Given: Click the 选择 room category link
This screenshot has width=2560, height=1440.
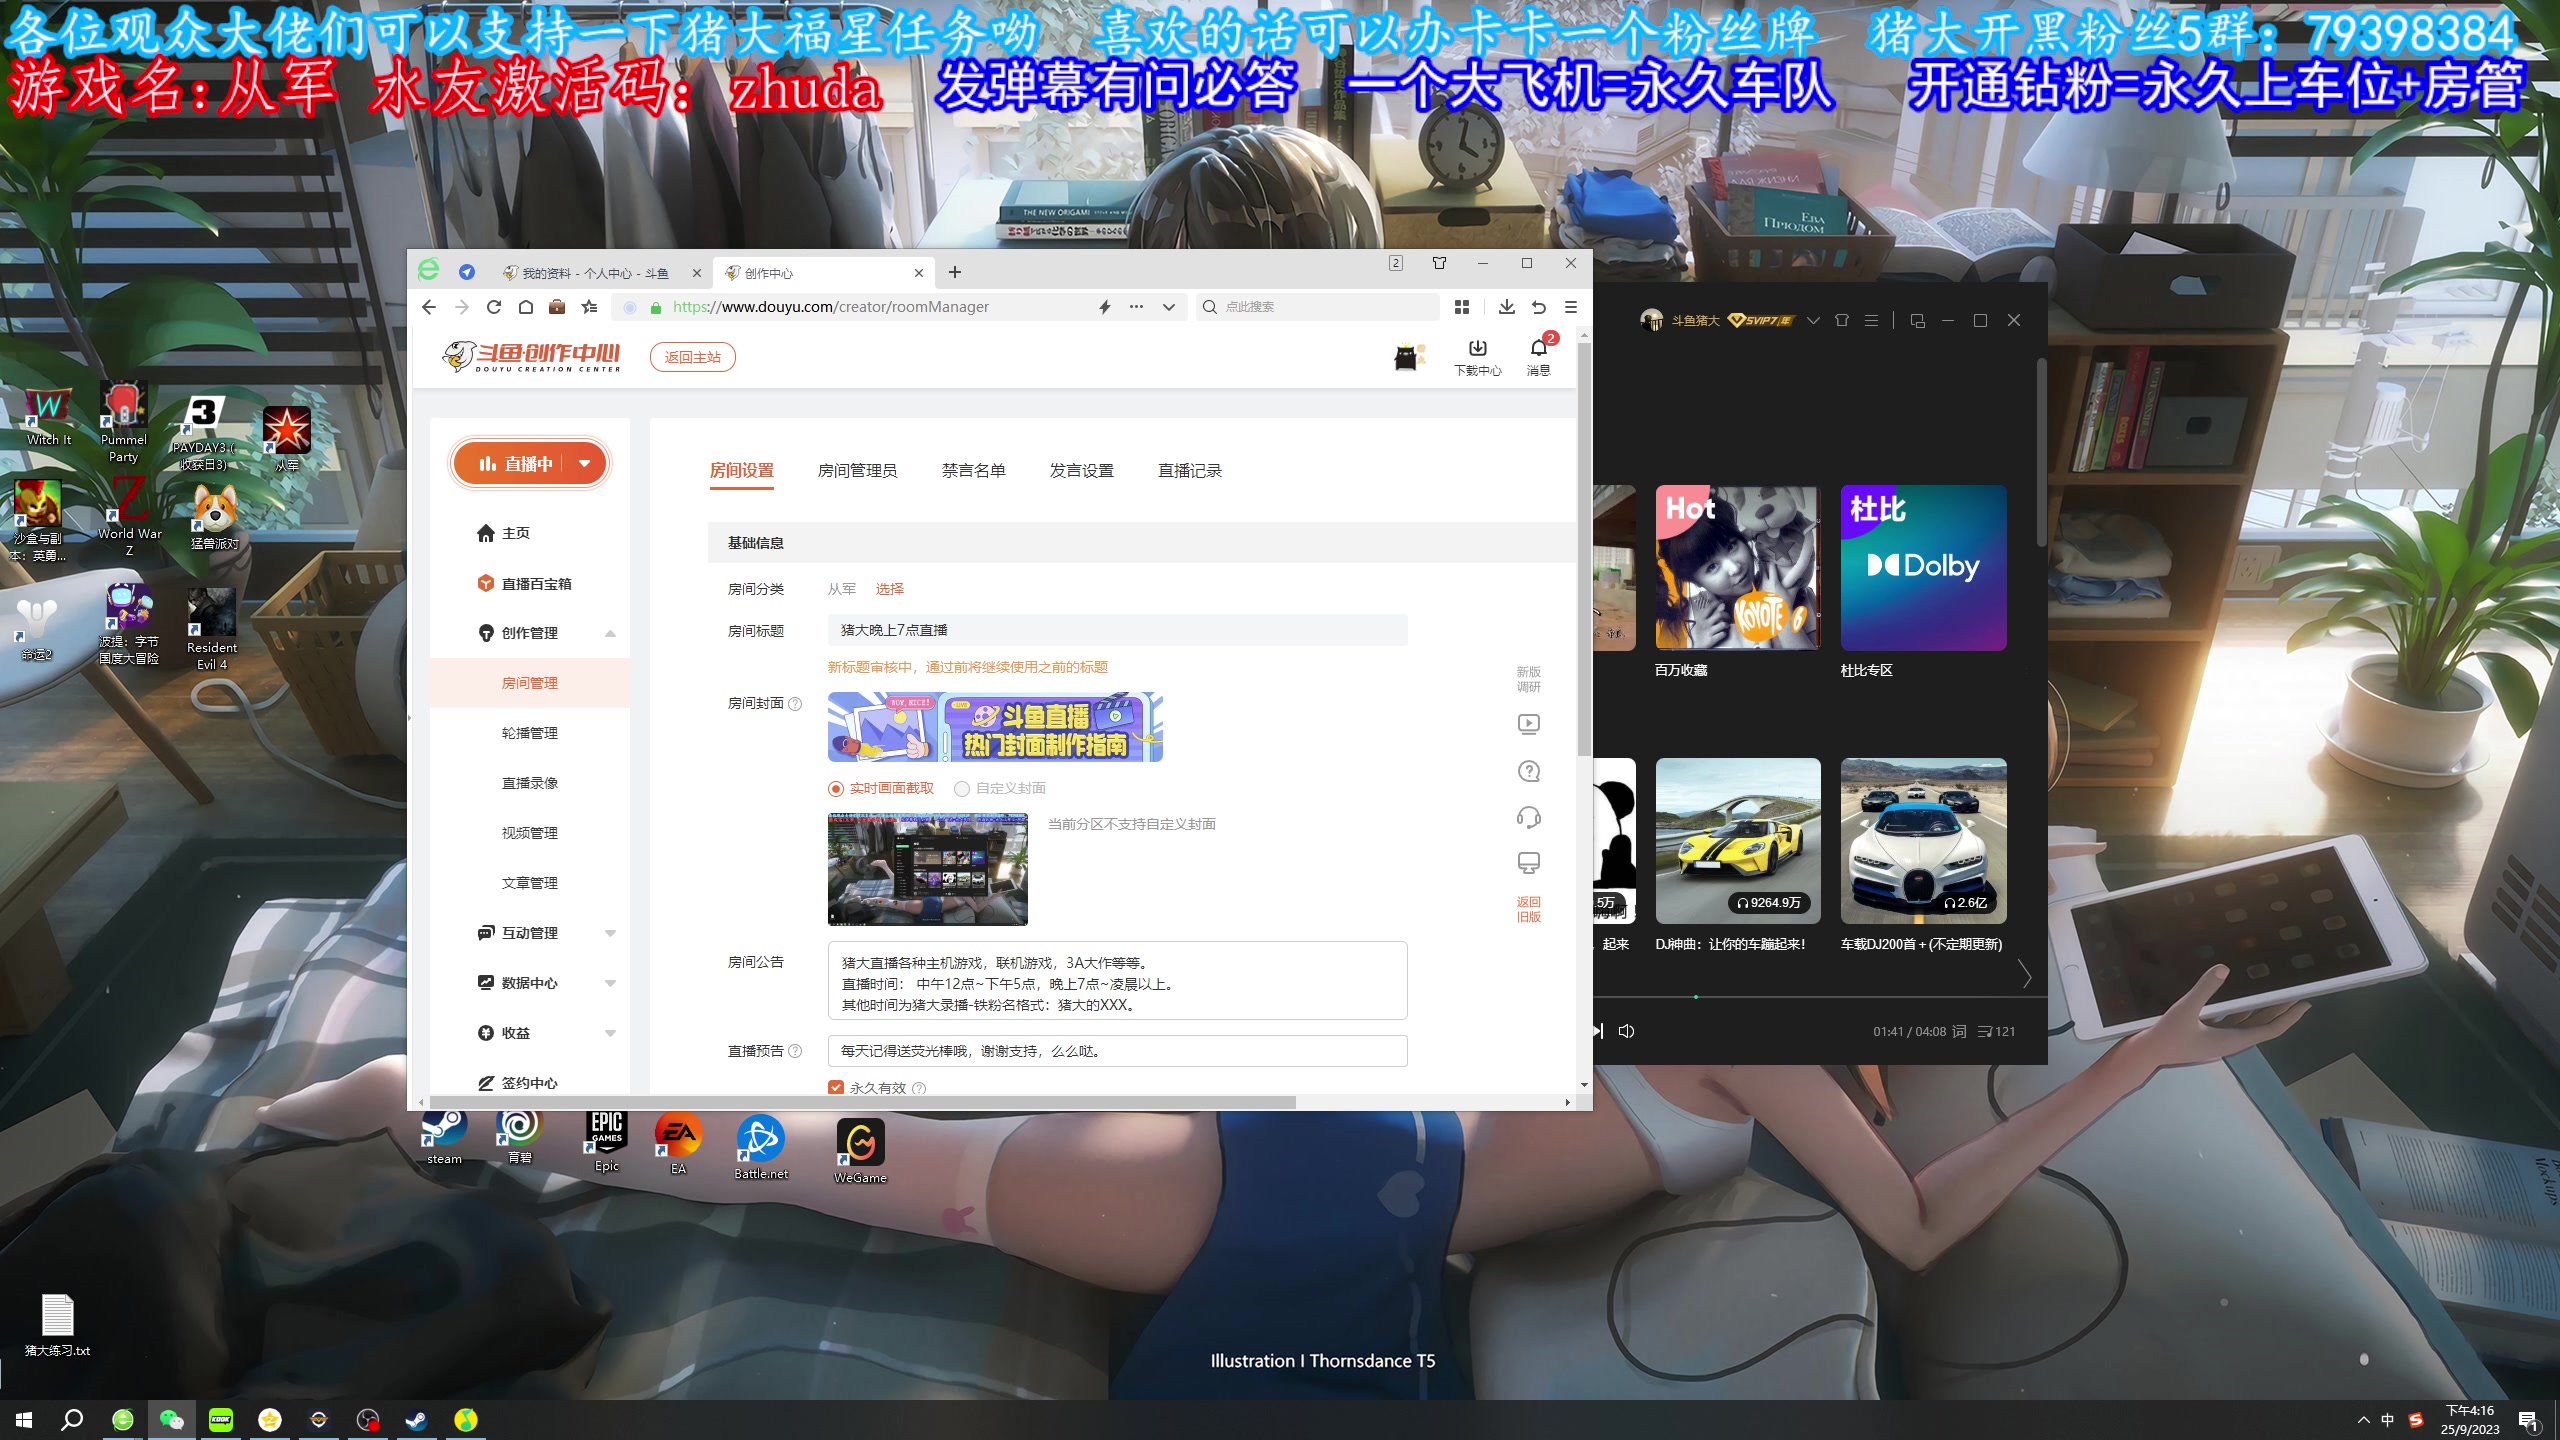Looking at the screenshot, I should tap(889, 589).
